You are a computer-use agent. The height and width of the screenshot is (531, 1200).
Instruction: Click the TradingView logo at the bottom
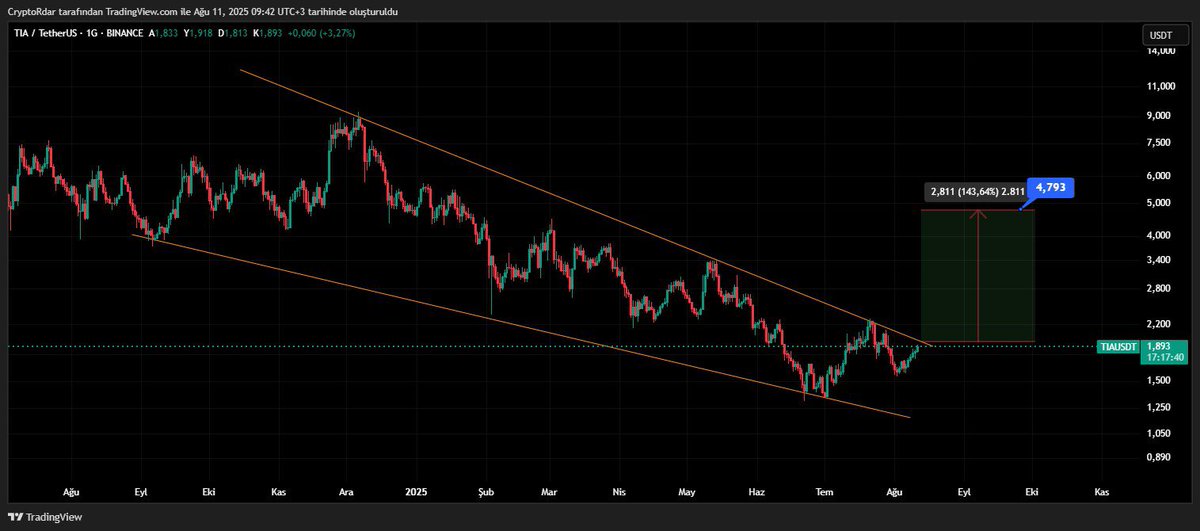44,517
